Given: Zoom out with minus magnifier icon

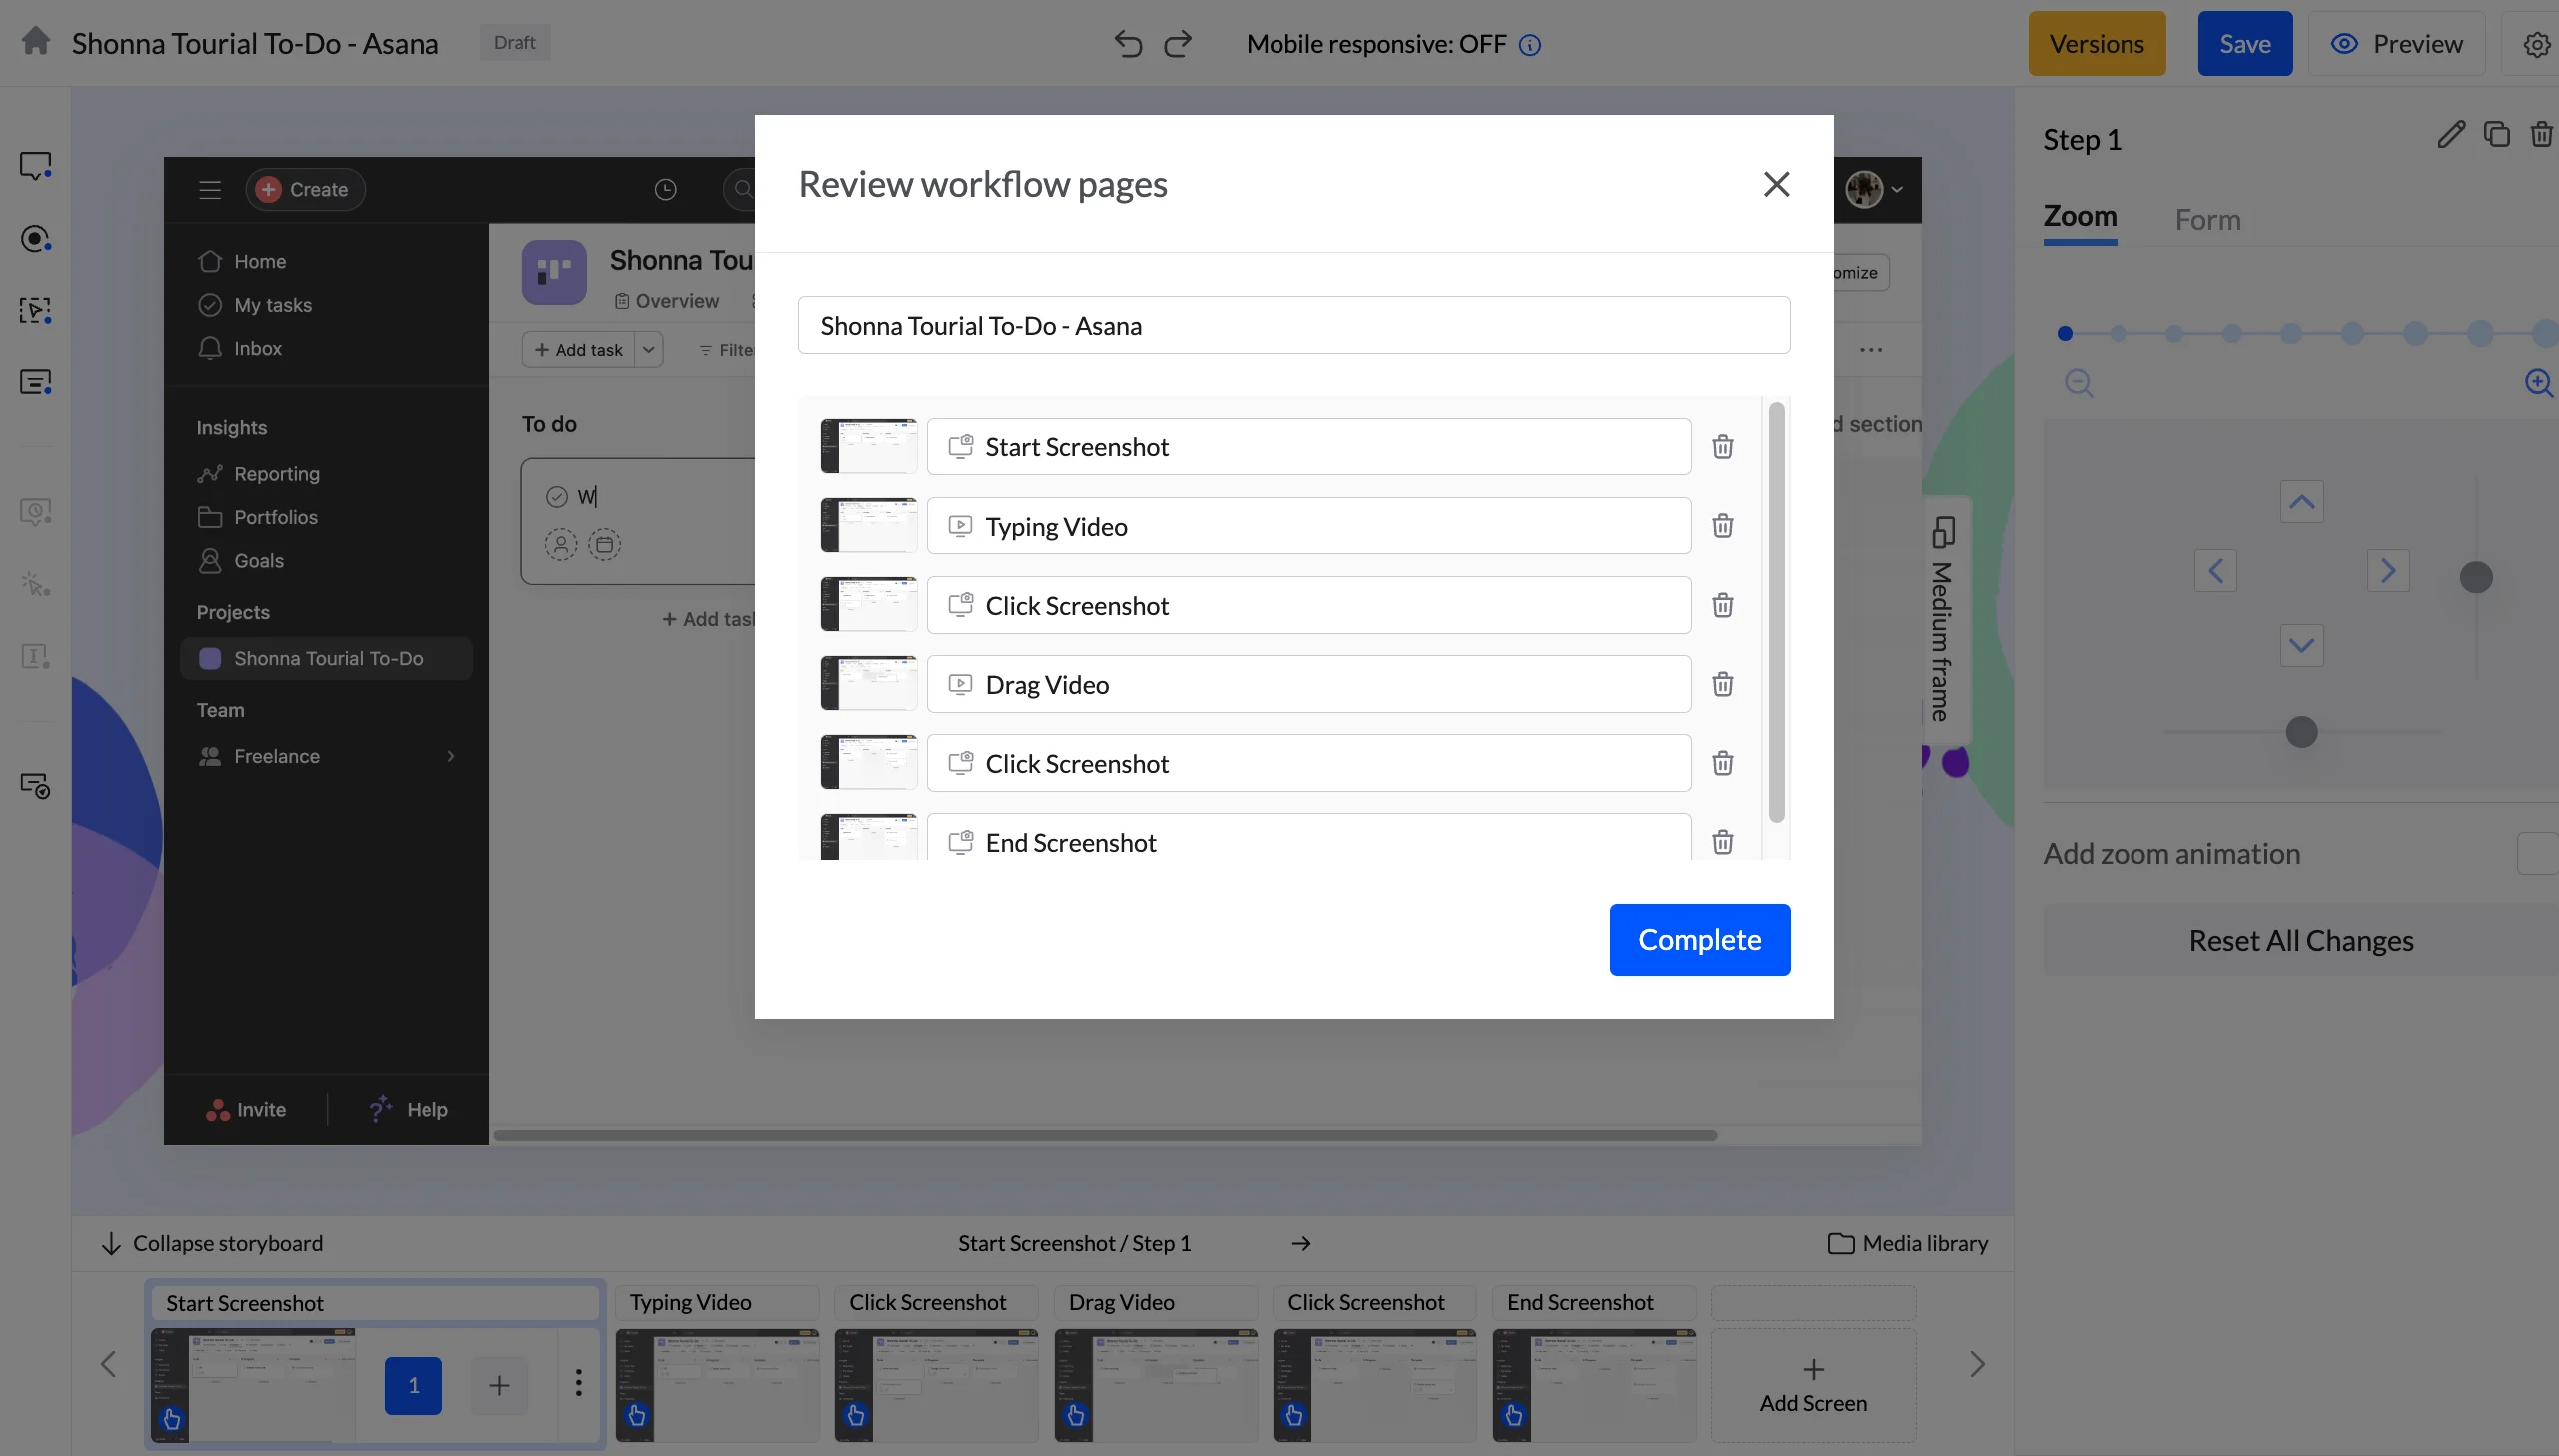Looking at the screenshot, I should tap(2079, 383).
